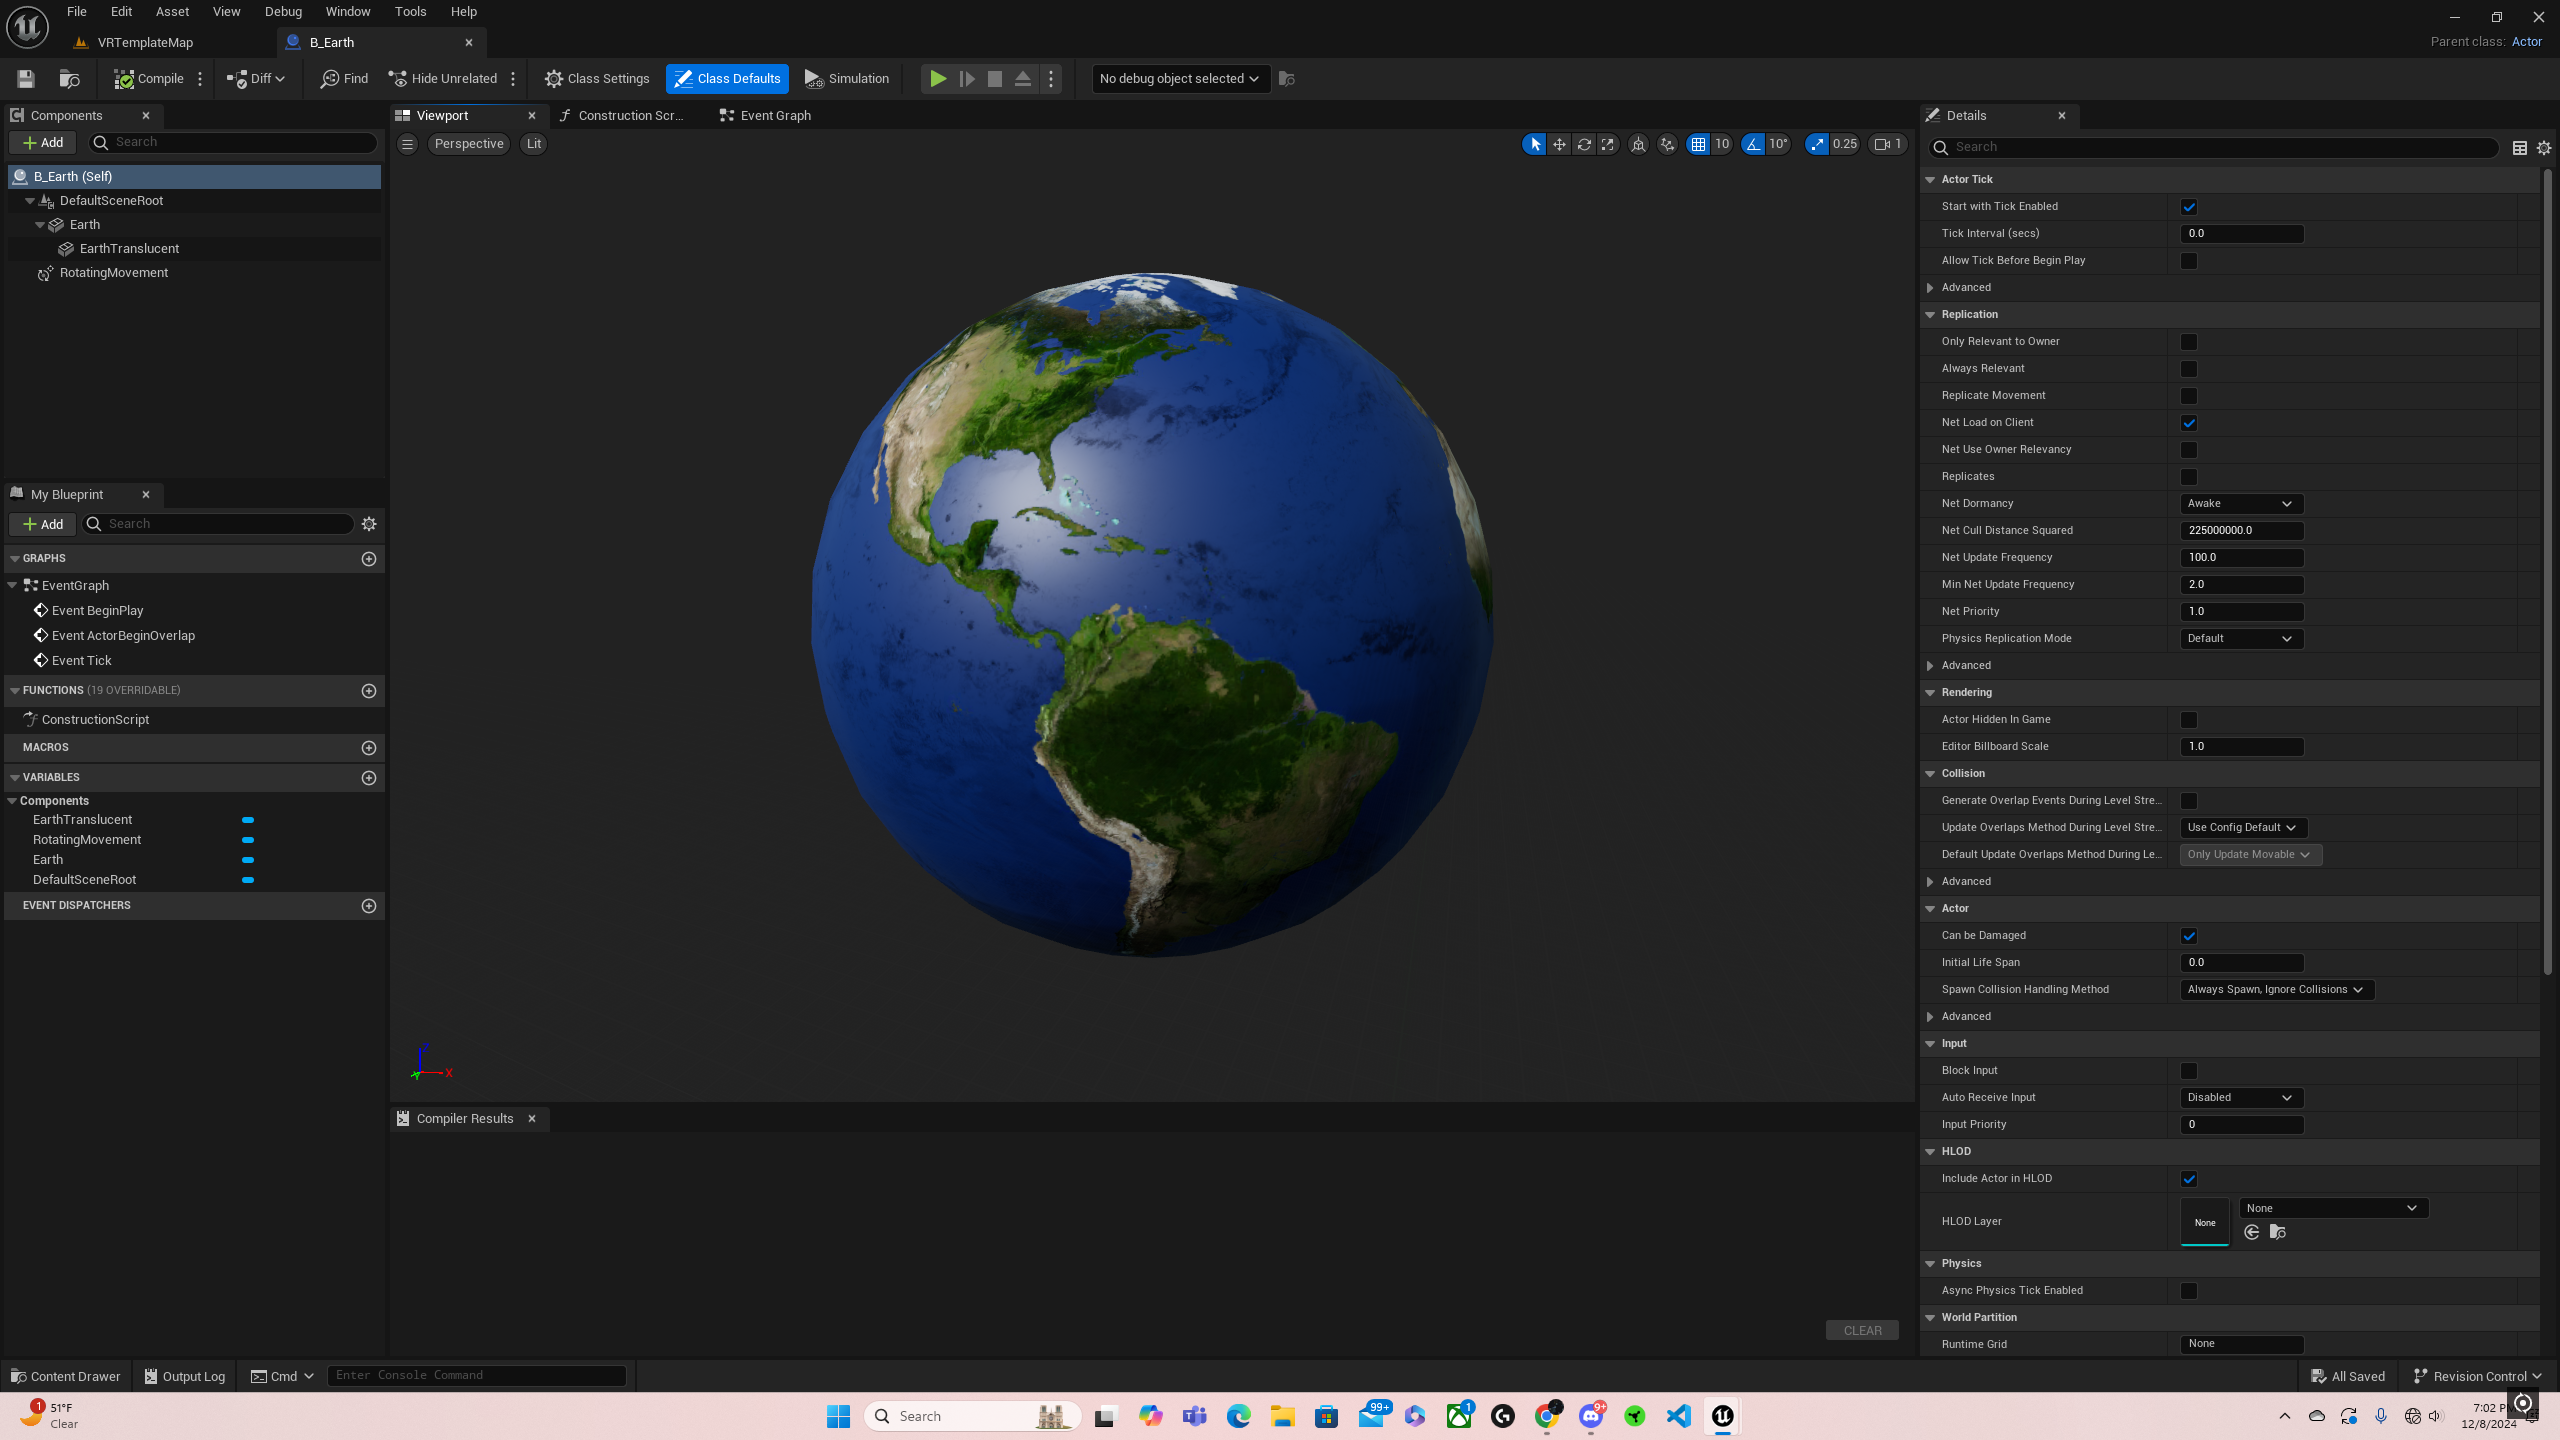
Task: Add a new variable with plus icon
Action: click(x=369, y=778)
